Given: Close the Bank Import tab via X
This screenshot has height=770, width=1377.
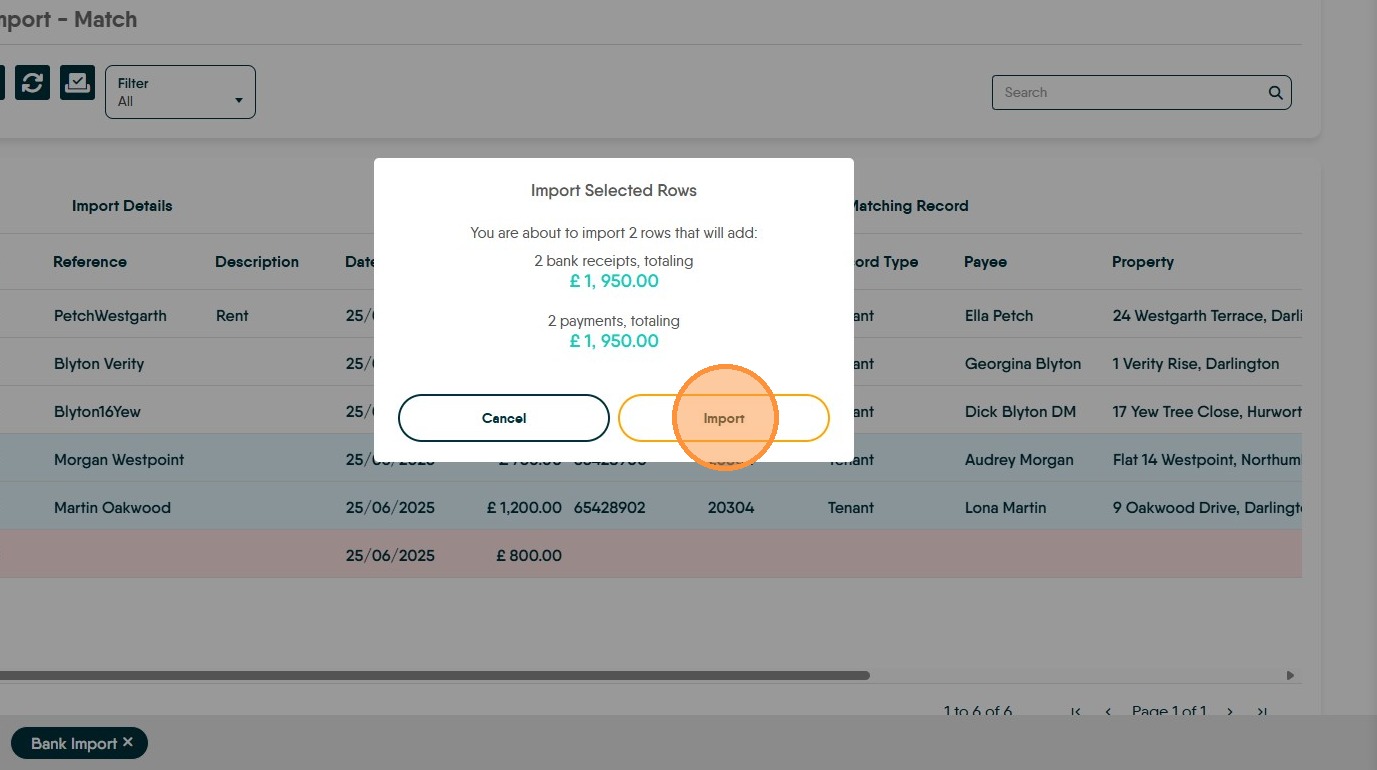Looking at the screenshot, I should click(128, 742).
